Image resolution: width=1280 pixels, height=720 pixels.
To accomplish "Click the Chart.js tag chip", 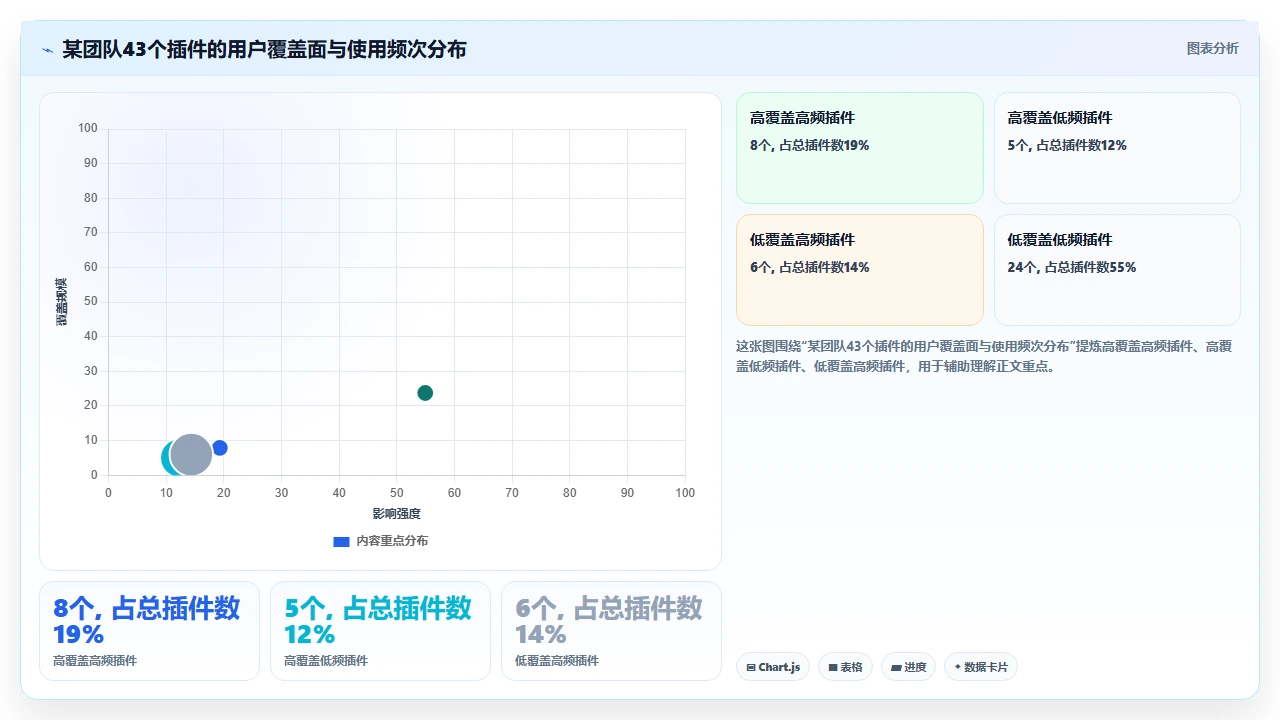I will pos(773,667).
